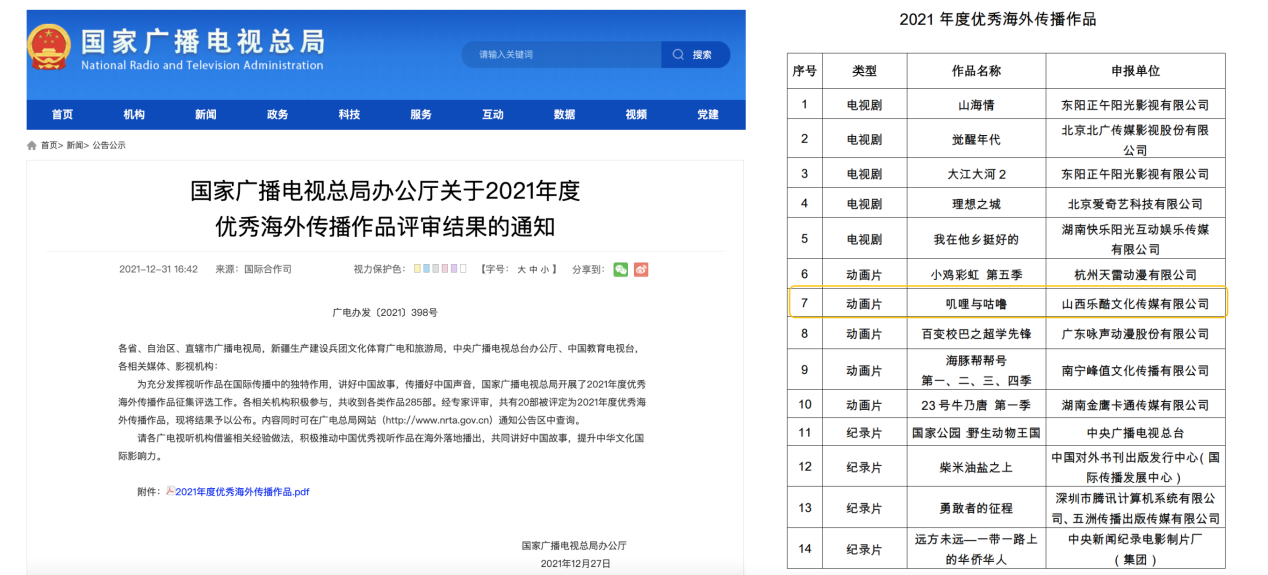This screenshot has height=575, width=1268.
Task: Click the home icon in breadcrumb
Action: click(x=32, y=145)
